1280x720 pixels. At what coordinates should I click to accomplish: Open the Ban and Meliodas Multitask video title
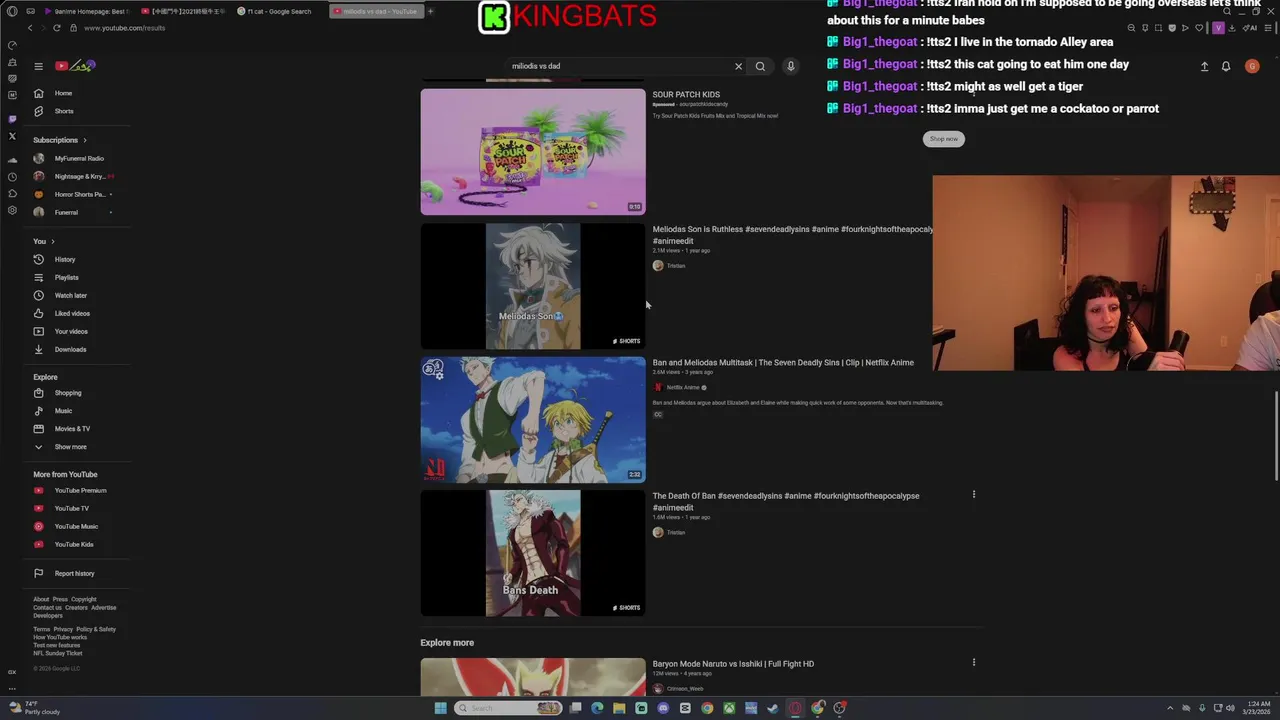point(783,362)
